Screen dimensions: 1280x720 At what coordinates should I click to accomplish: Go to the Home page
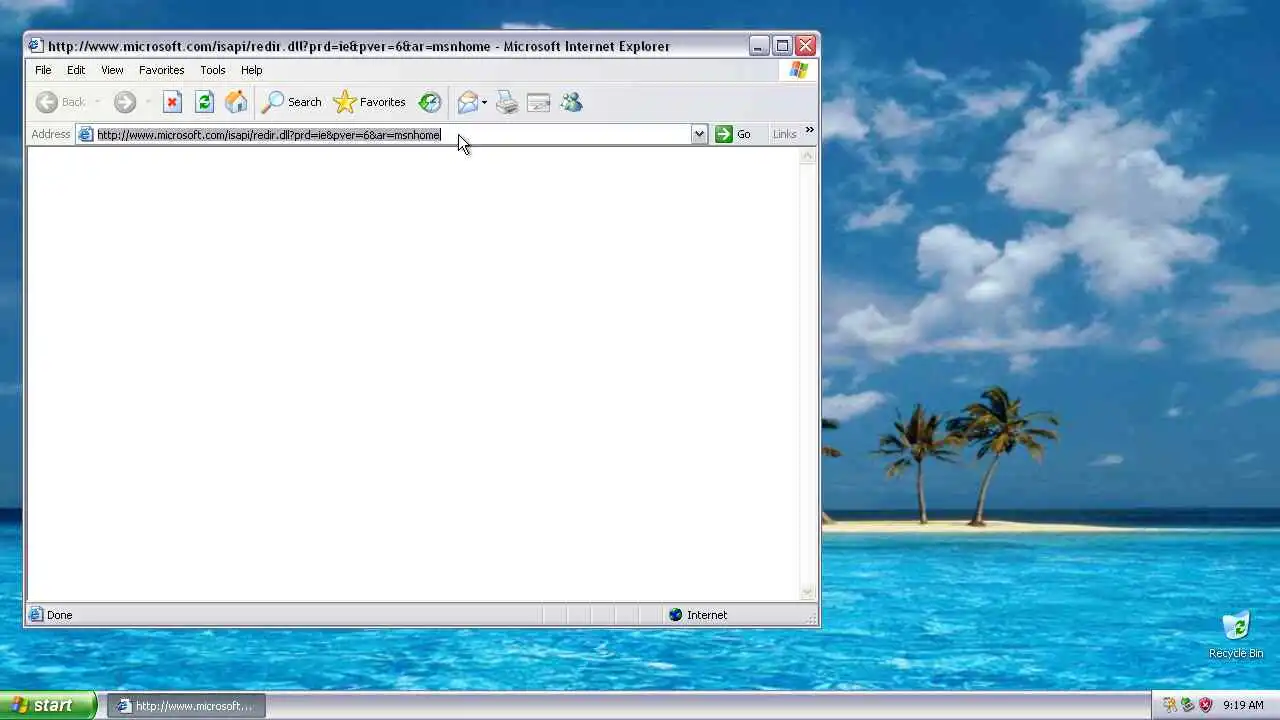pos(236,102)
